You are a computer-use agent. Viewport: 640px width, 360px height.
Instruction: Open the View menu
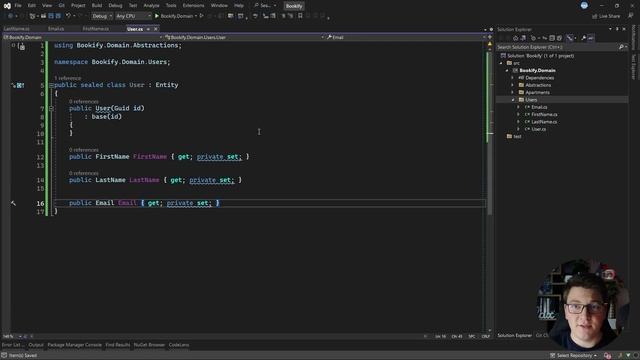[x=47, y=6]
